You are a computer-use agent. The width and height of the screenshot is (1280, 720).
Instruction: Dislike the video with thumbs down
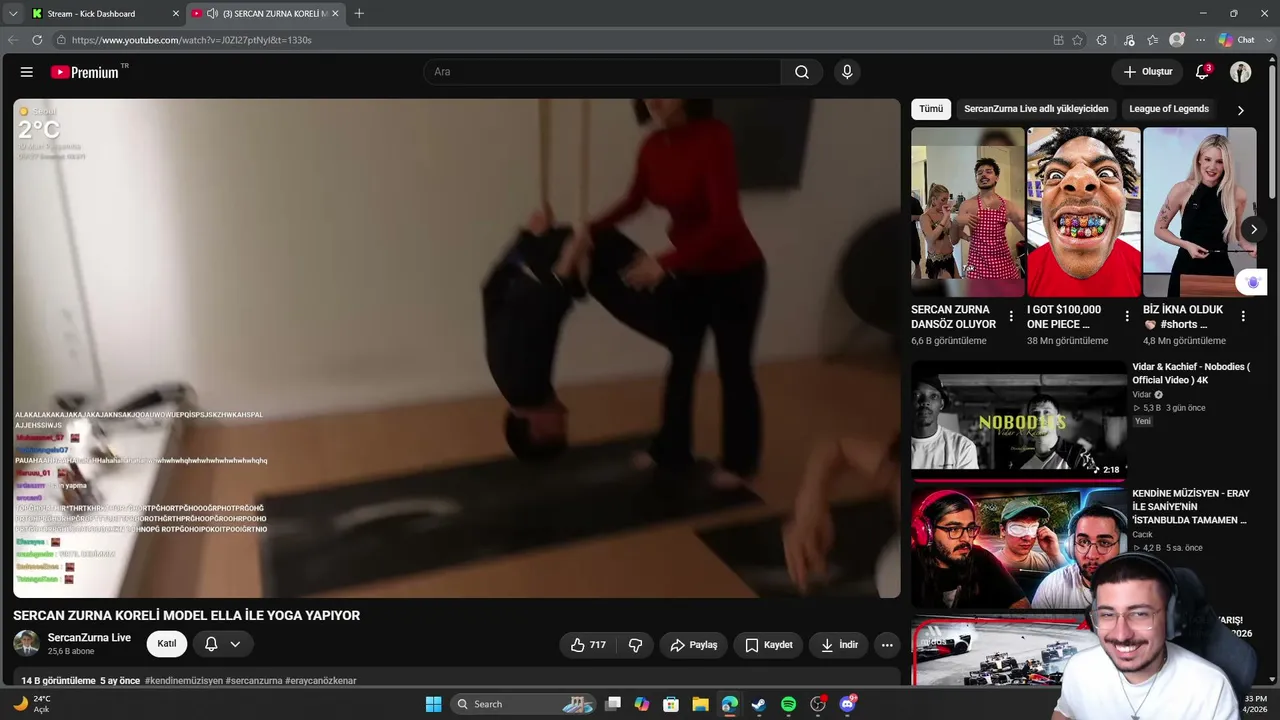point(635,645)
